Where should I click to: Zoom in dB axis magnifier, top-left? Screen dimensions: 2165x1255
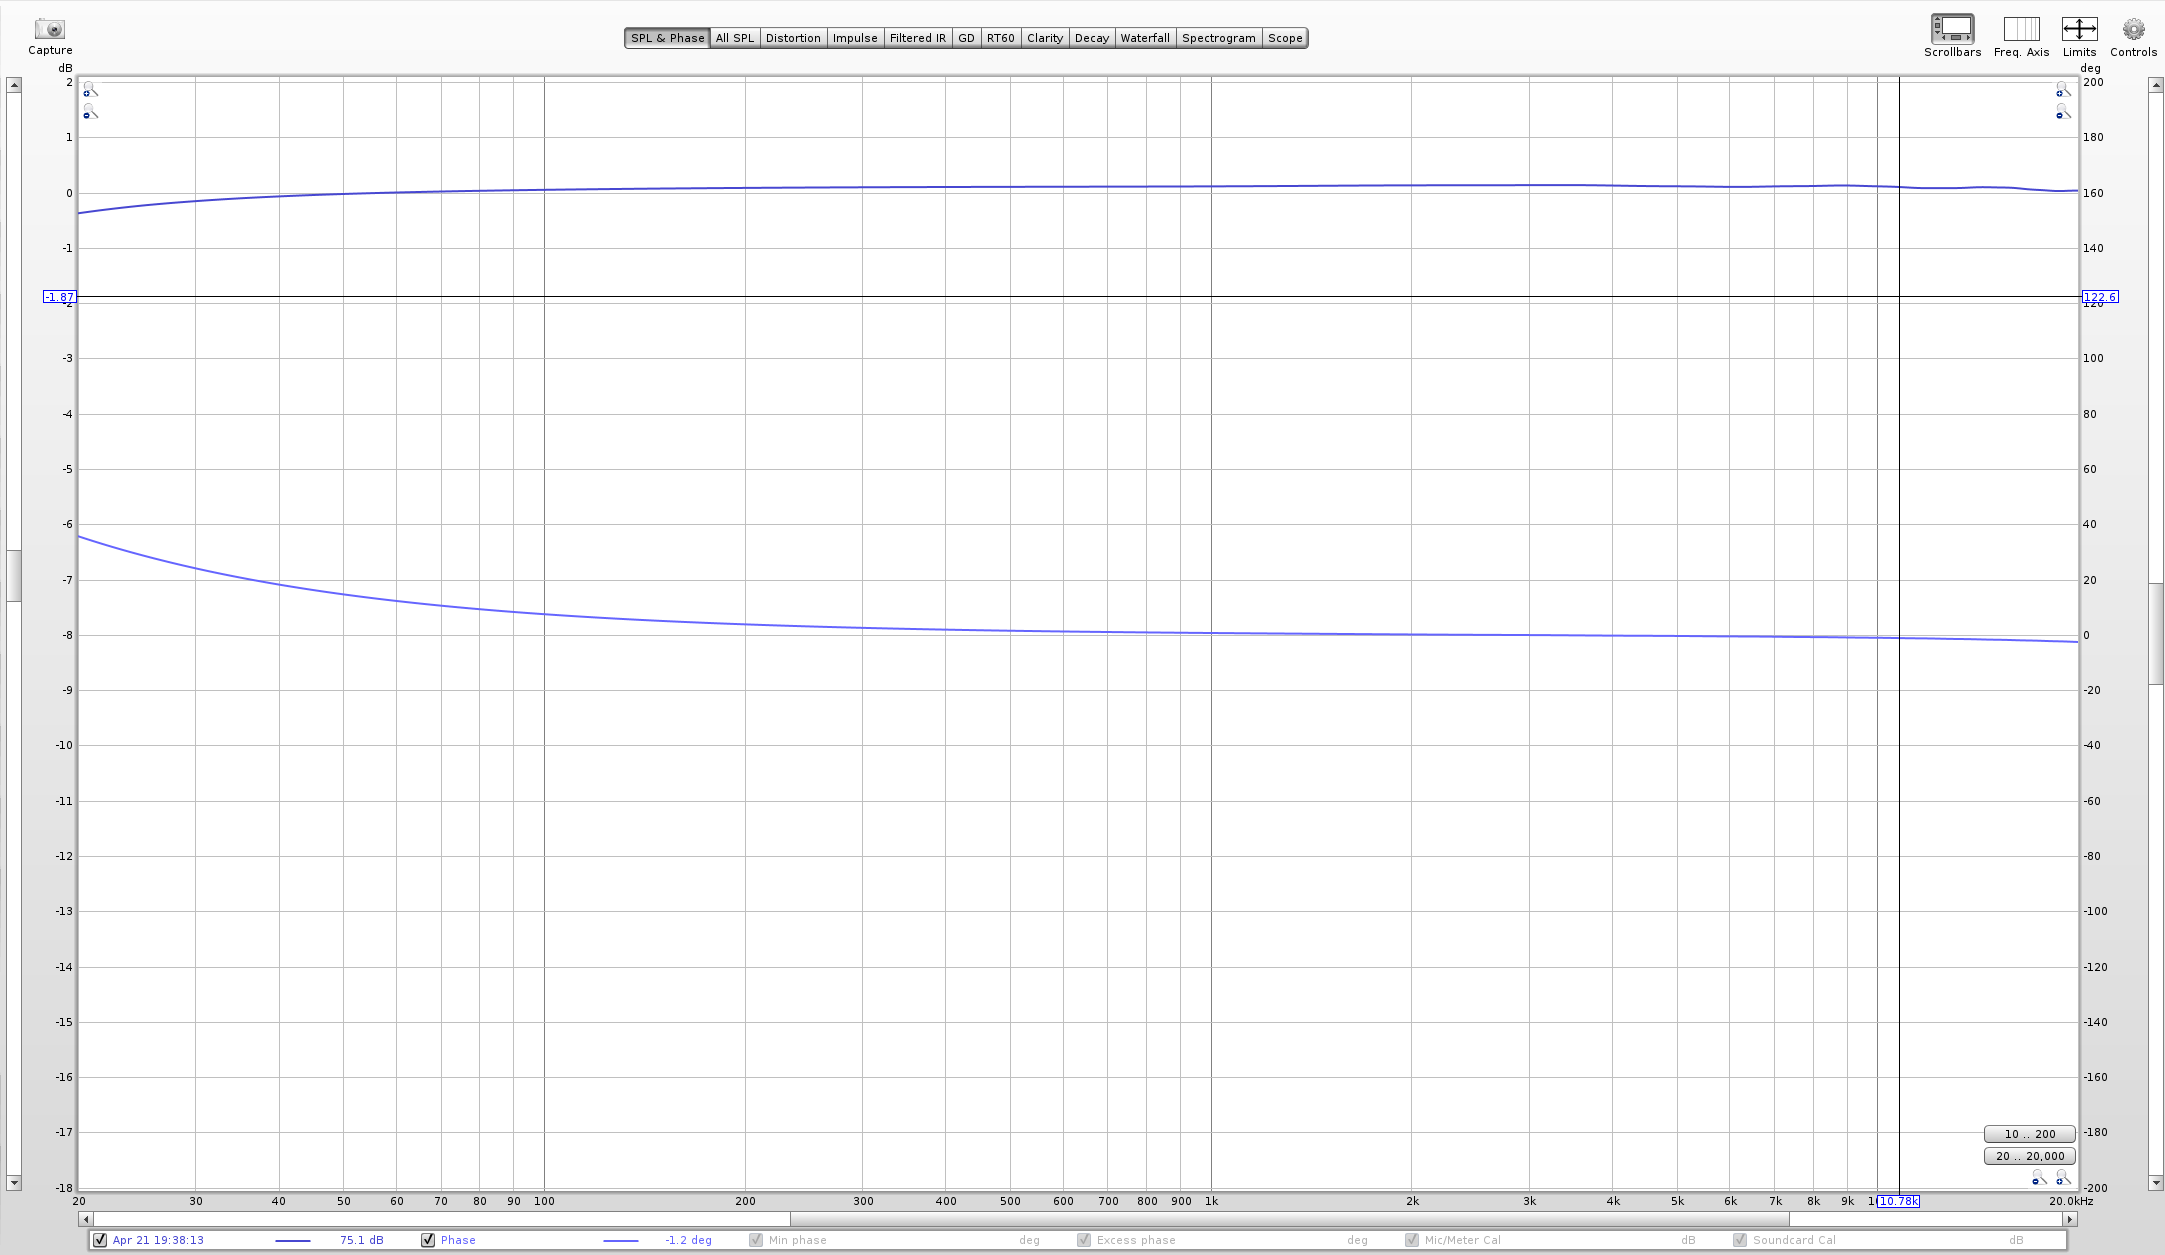[90, 90]
